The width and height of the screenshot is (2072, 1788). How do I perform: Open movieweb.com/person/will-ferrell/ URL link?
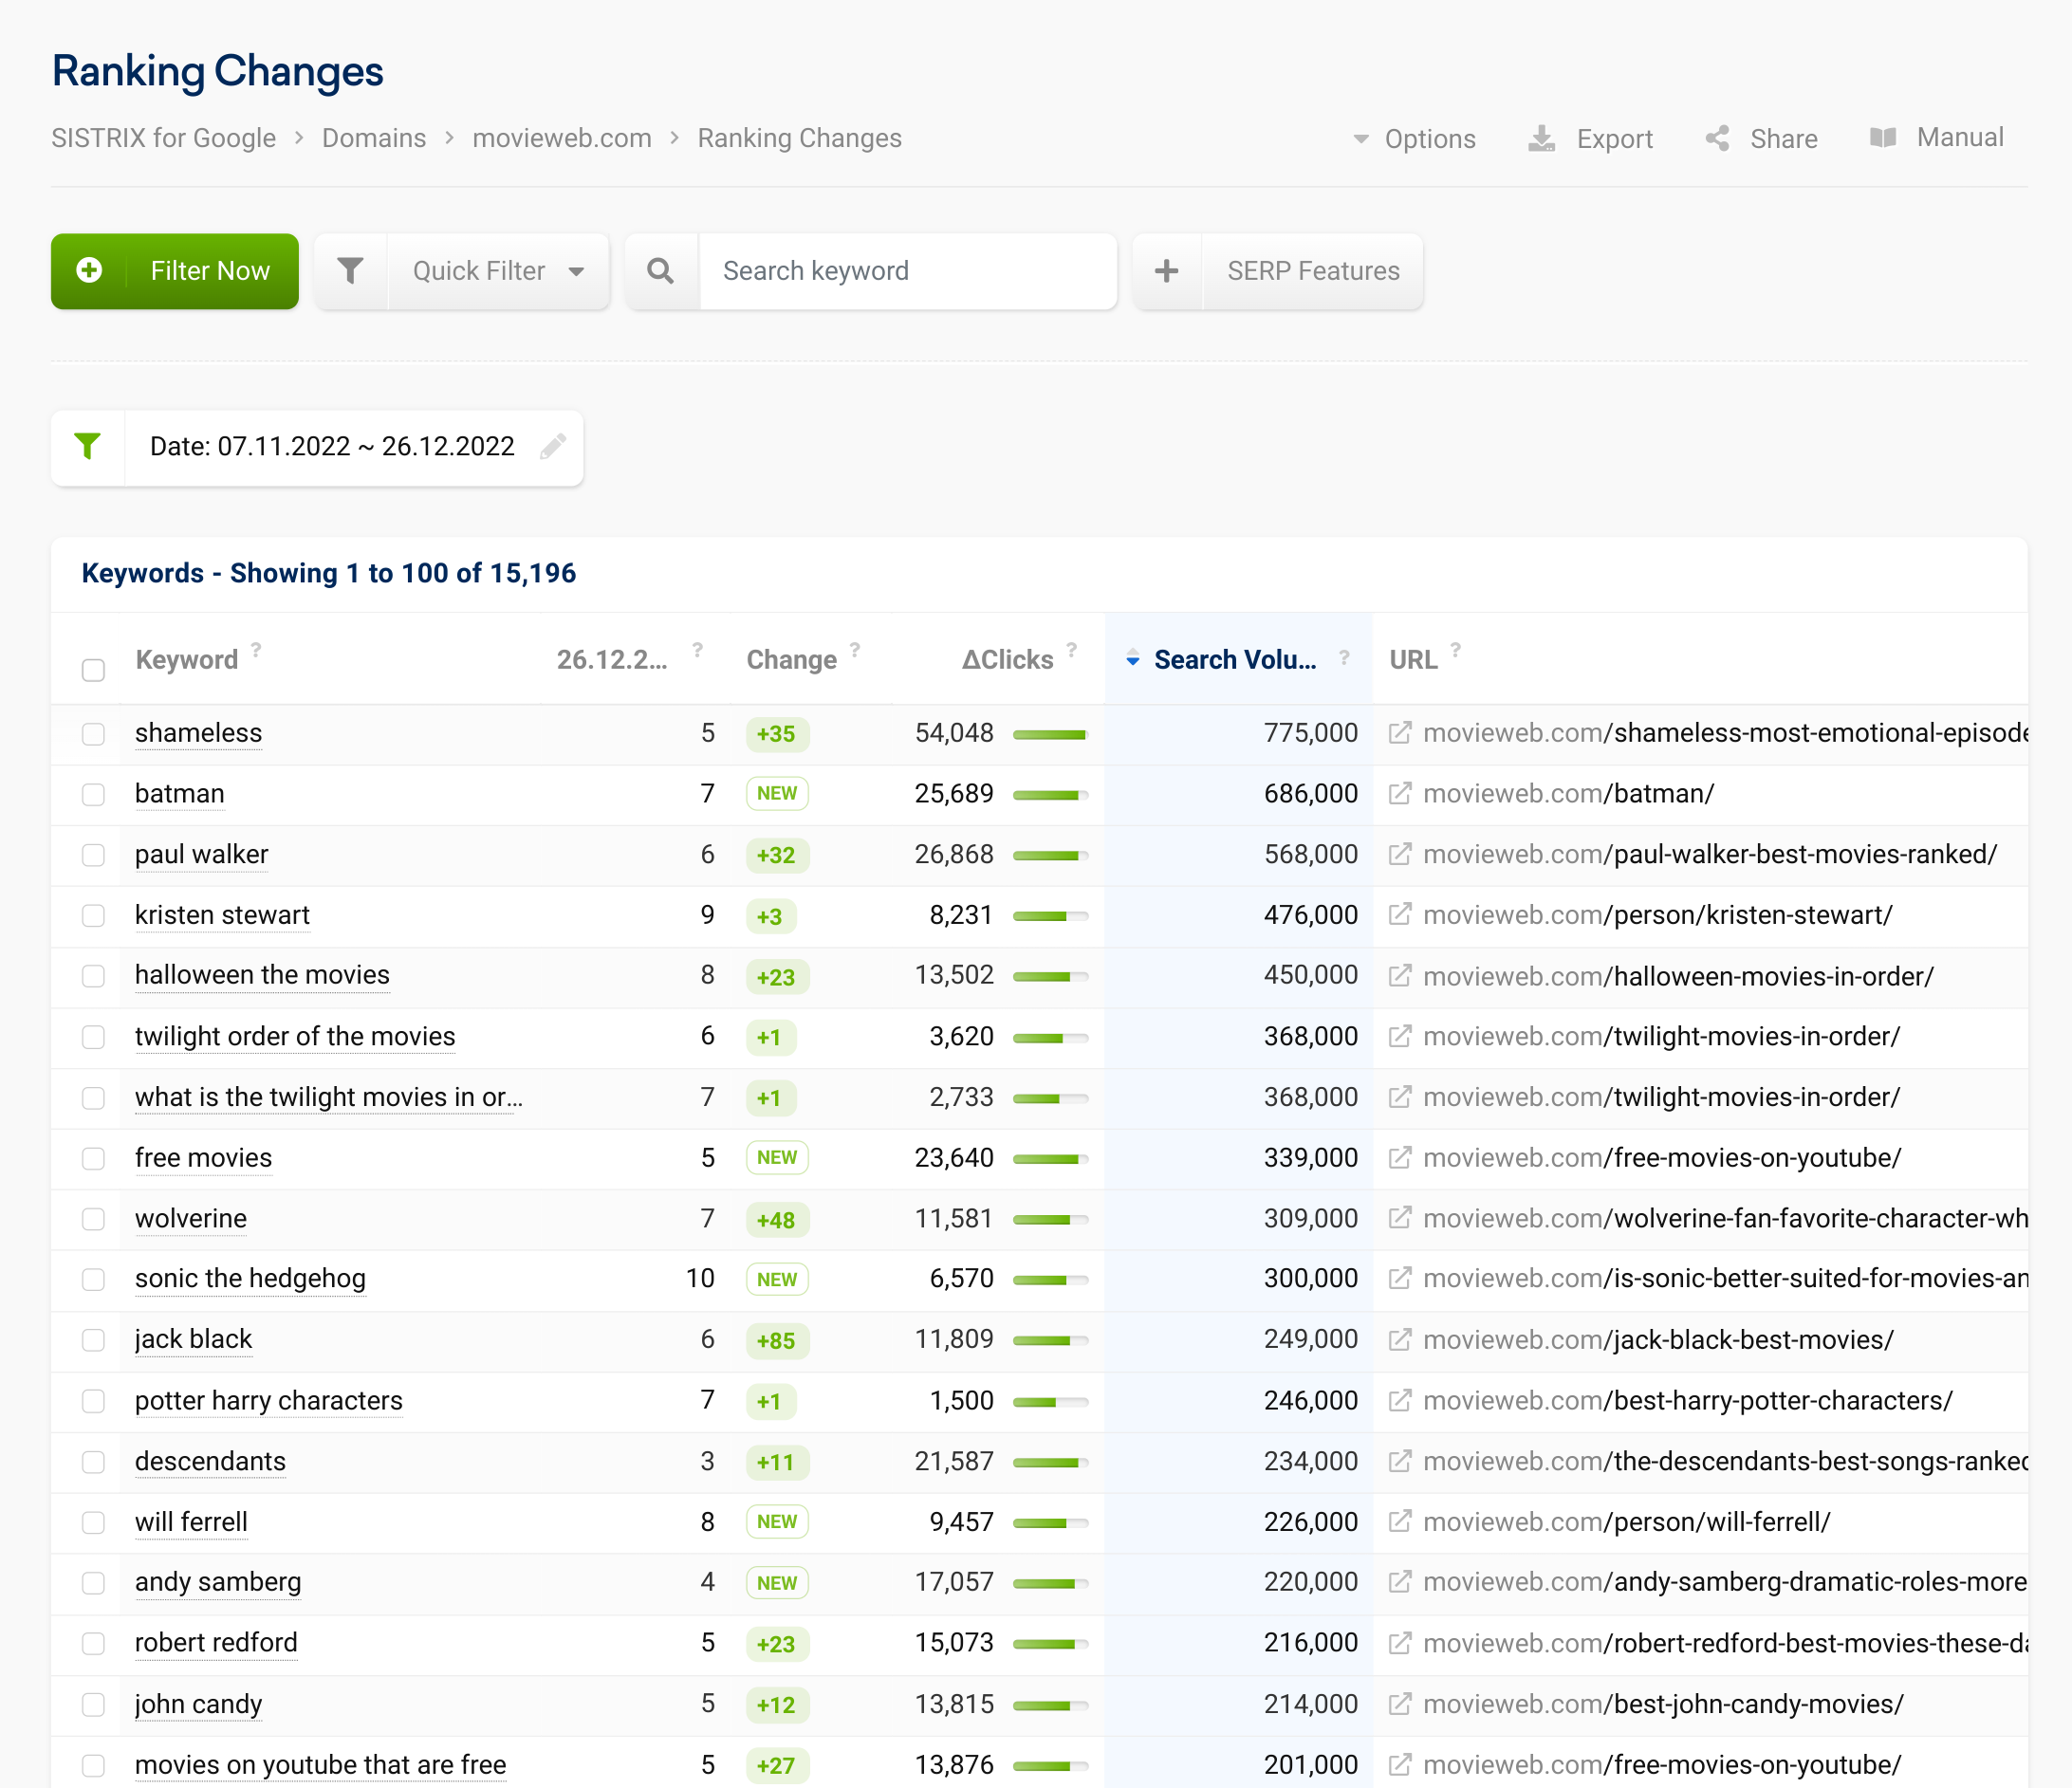tap(1627, 1522)
